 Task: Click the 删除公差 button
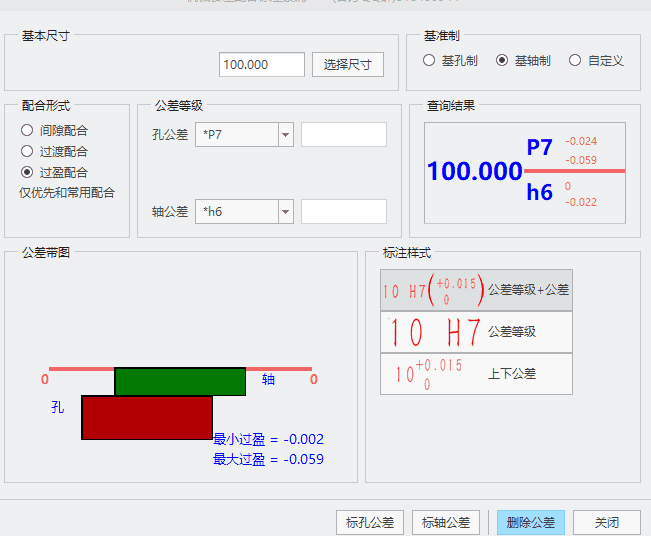click(x=530, y=522)
